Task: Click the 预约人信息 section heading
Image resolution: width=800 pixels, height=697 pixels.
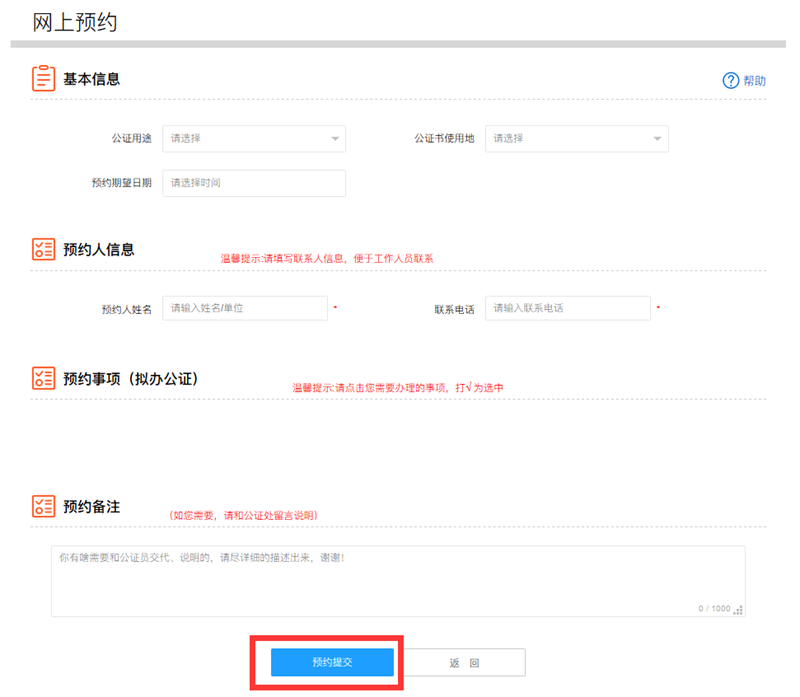Action: tap(98, 250)
